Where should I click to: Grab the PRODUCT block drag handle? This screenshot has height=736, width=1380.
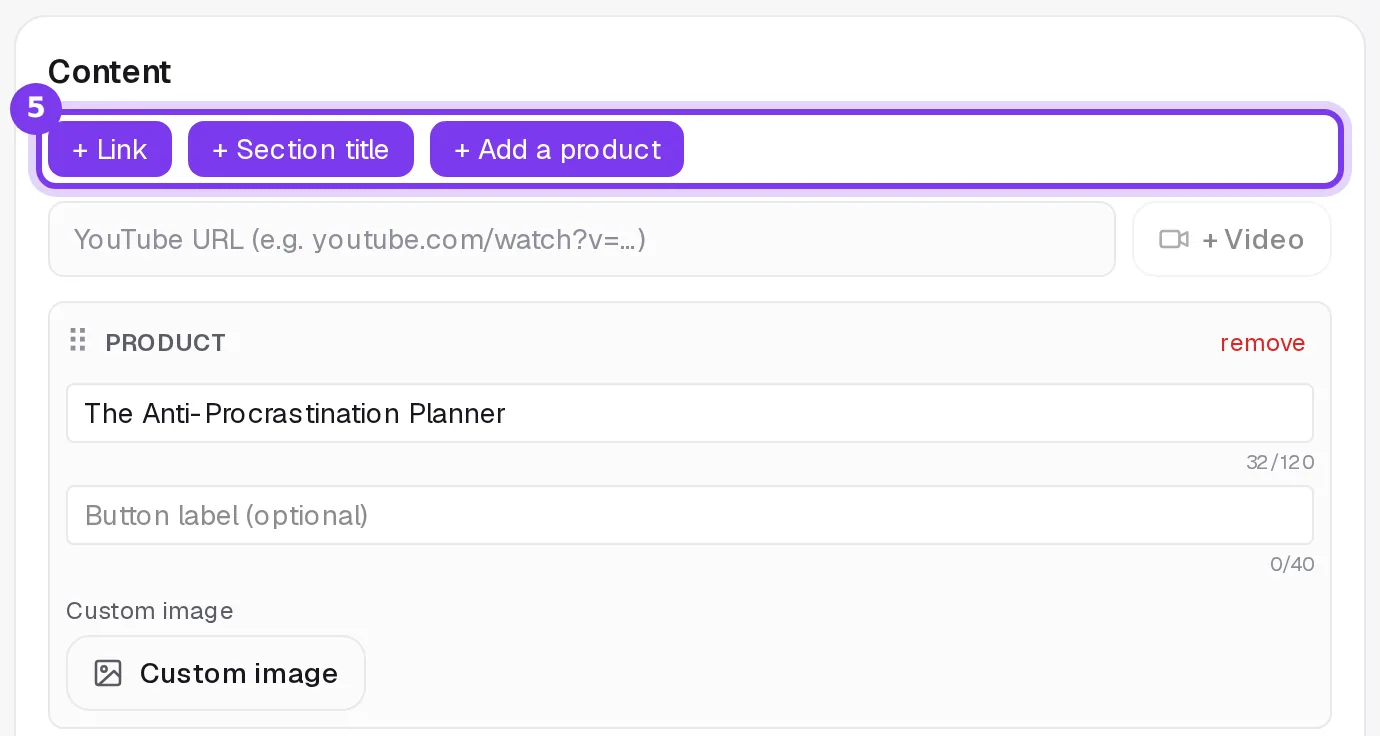pyautogui.click(x=77, y=341)
